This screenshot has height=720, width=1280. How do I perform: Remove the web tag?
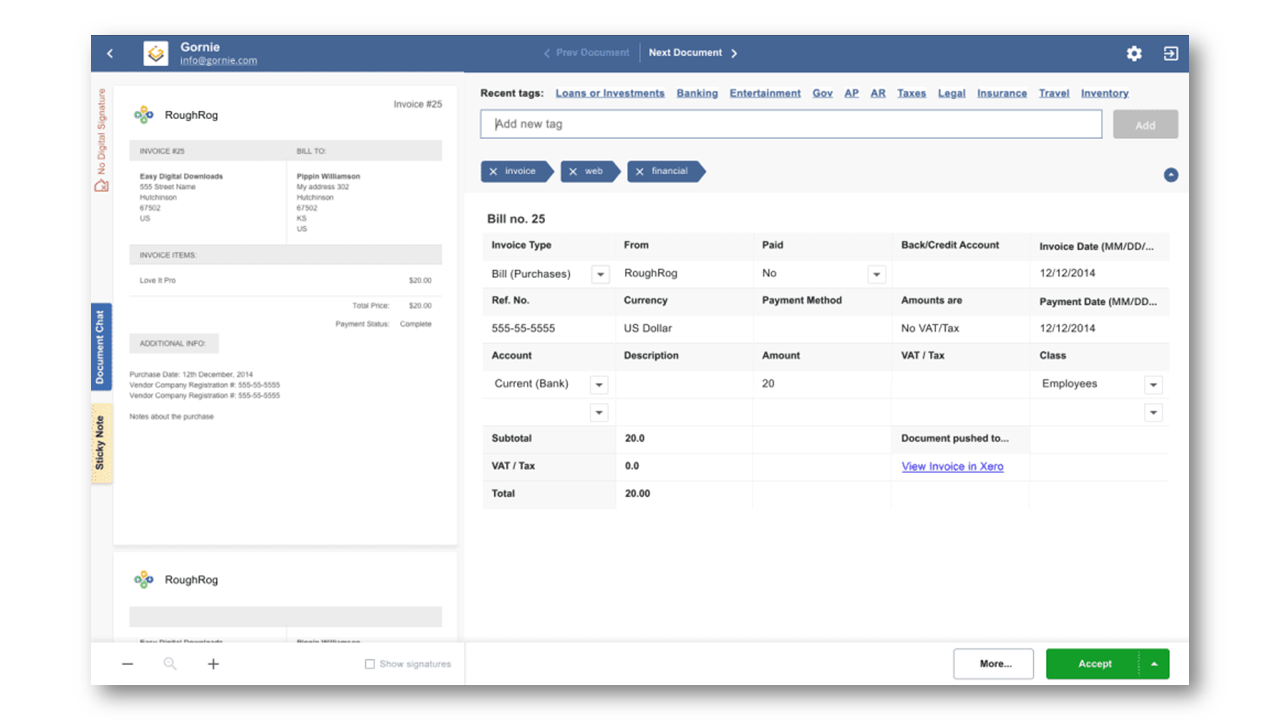point(573,171)
